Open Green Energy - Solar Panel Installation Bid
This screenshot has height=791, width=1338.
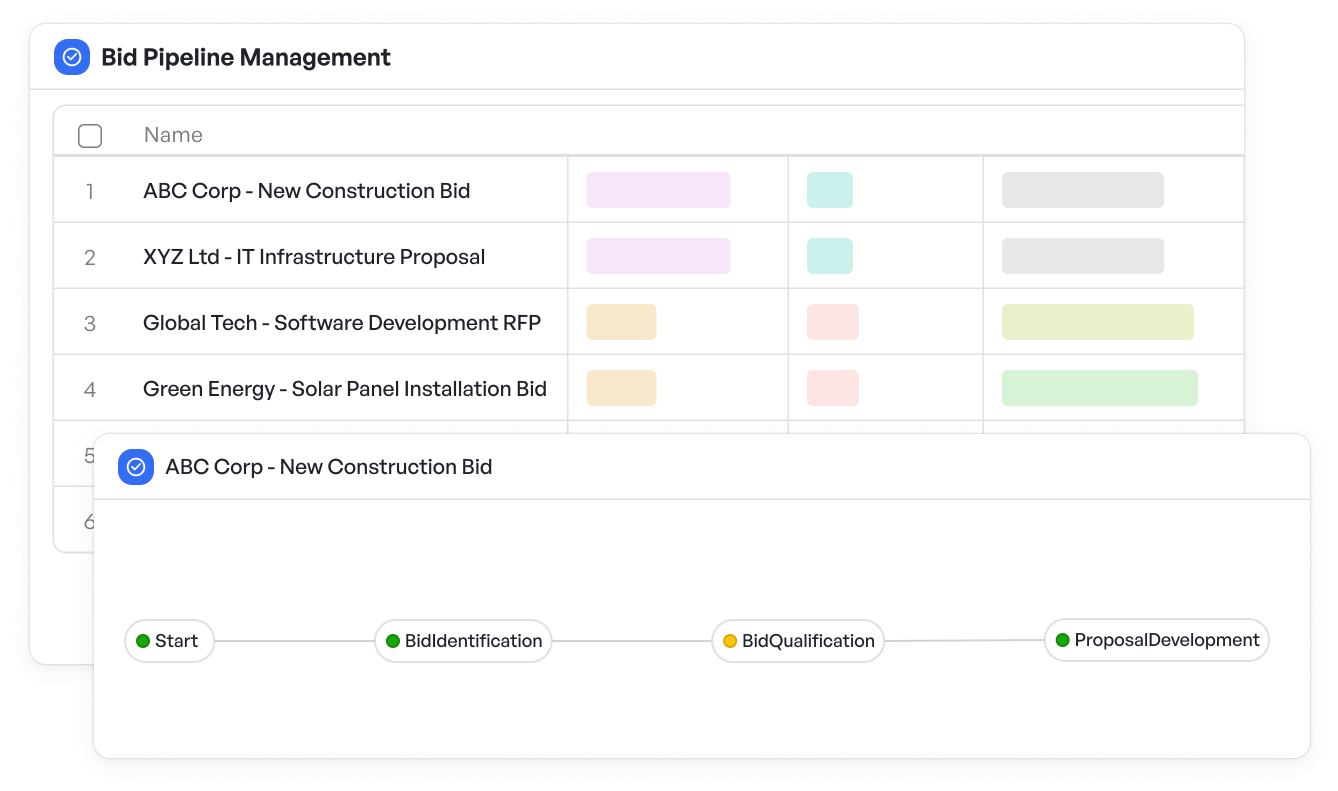(345, 389)
